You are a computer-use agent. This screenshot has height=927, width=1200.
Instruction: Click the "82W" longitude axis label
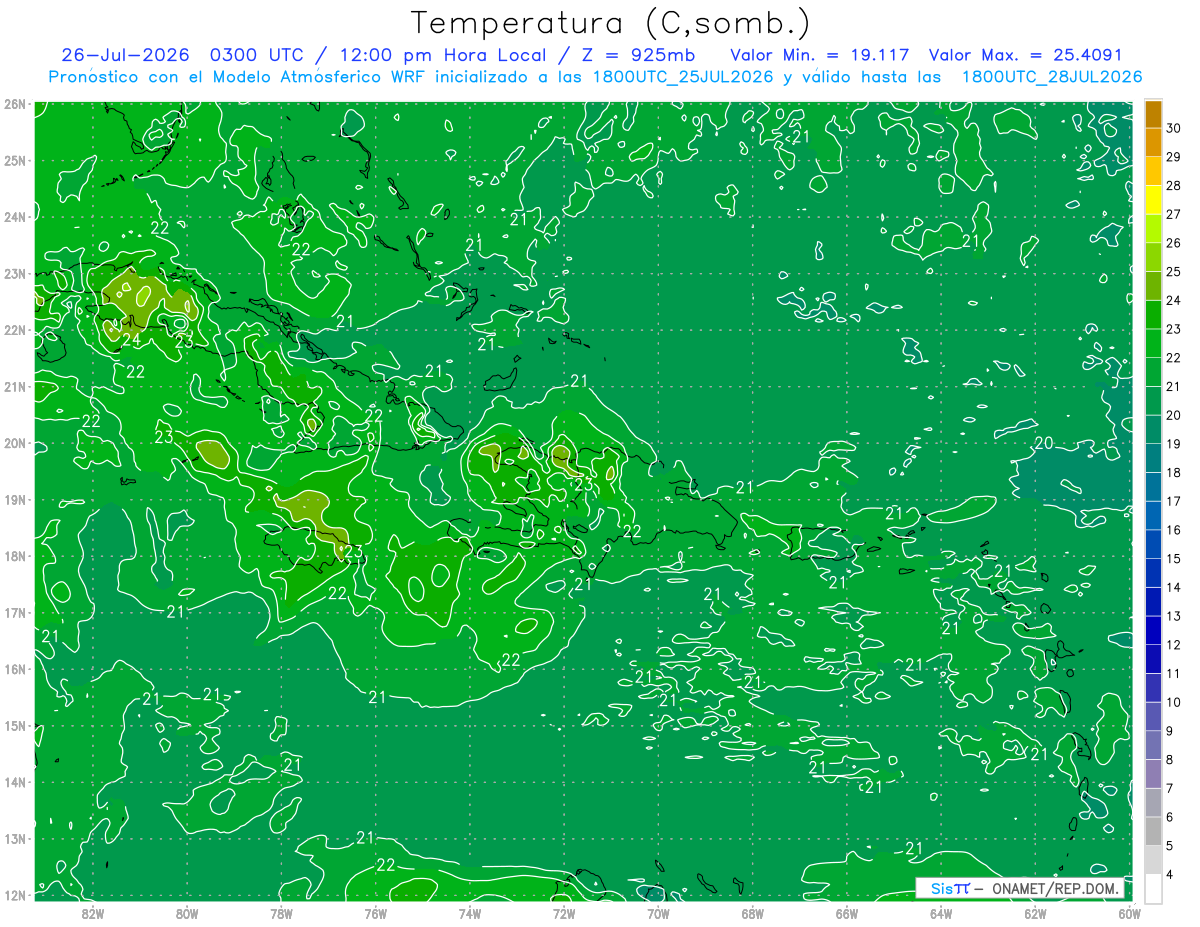point(93,913)
